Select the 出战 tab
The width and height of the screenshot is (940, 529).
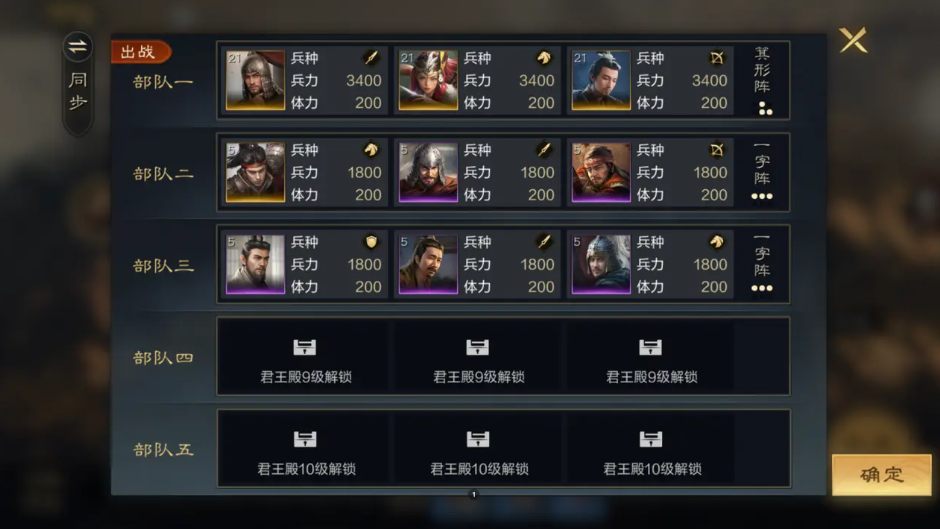(x=141, y=52)
